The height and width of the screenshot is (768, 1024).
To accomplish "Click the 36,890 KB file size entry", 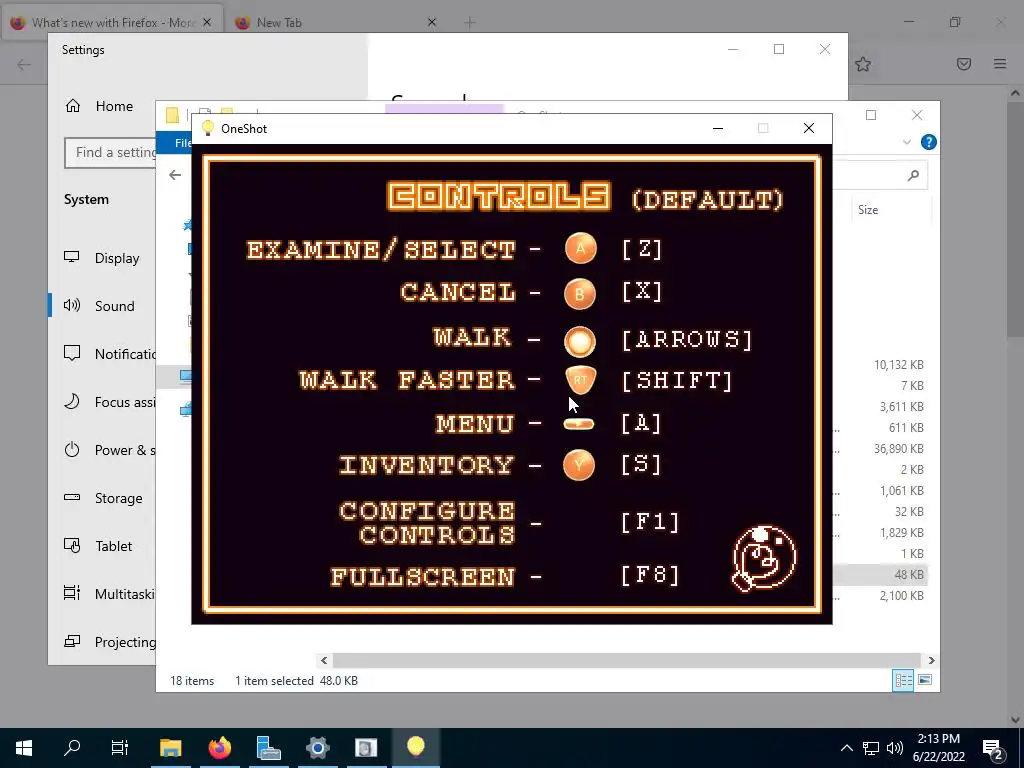I will (899, 449).
